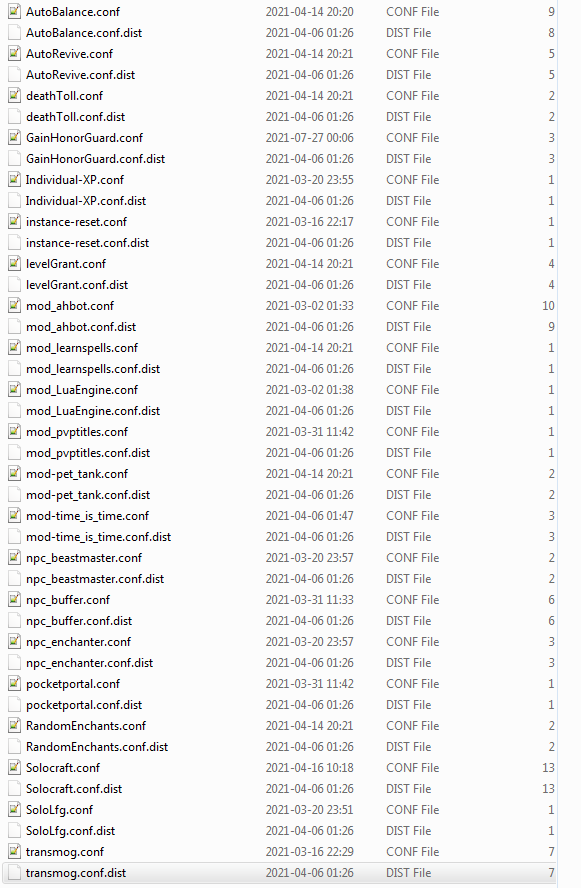Select the pocketportal.conf file icon
The image size is (581, 888).
[x=15, y=683]
